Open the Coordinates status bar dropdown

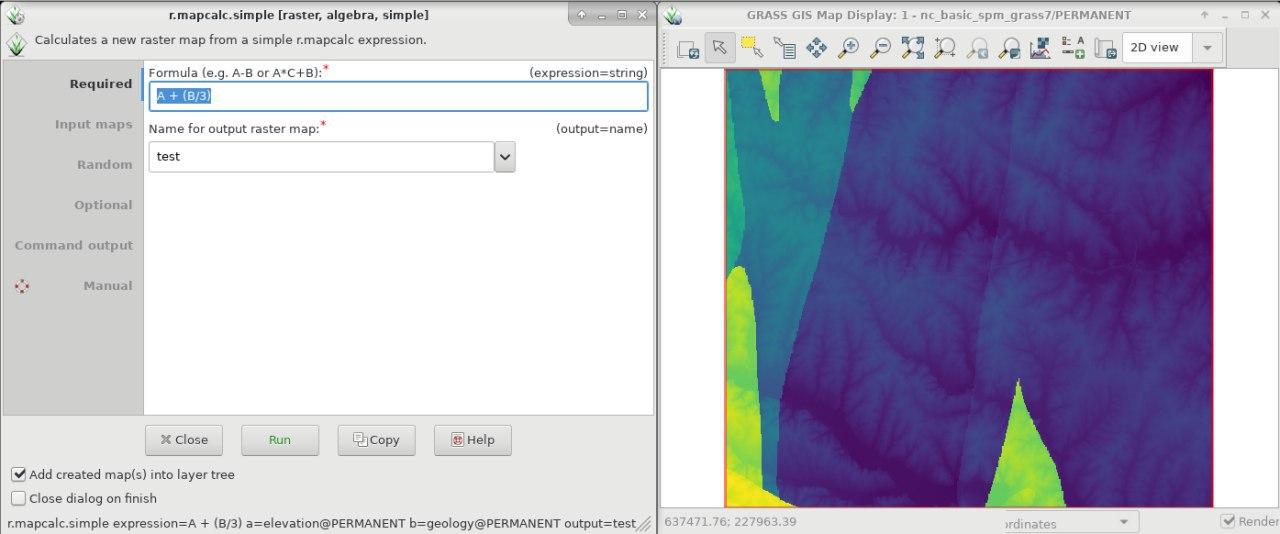1123,522
